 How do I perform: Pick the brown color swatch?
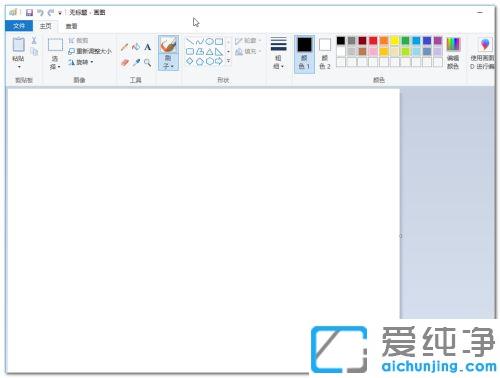click(x=362, y=52)
